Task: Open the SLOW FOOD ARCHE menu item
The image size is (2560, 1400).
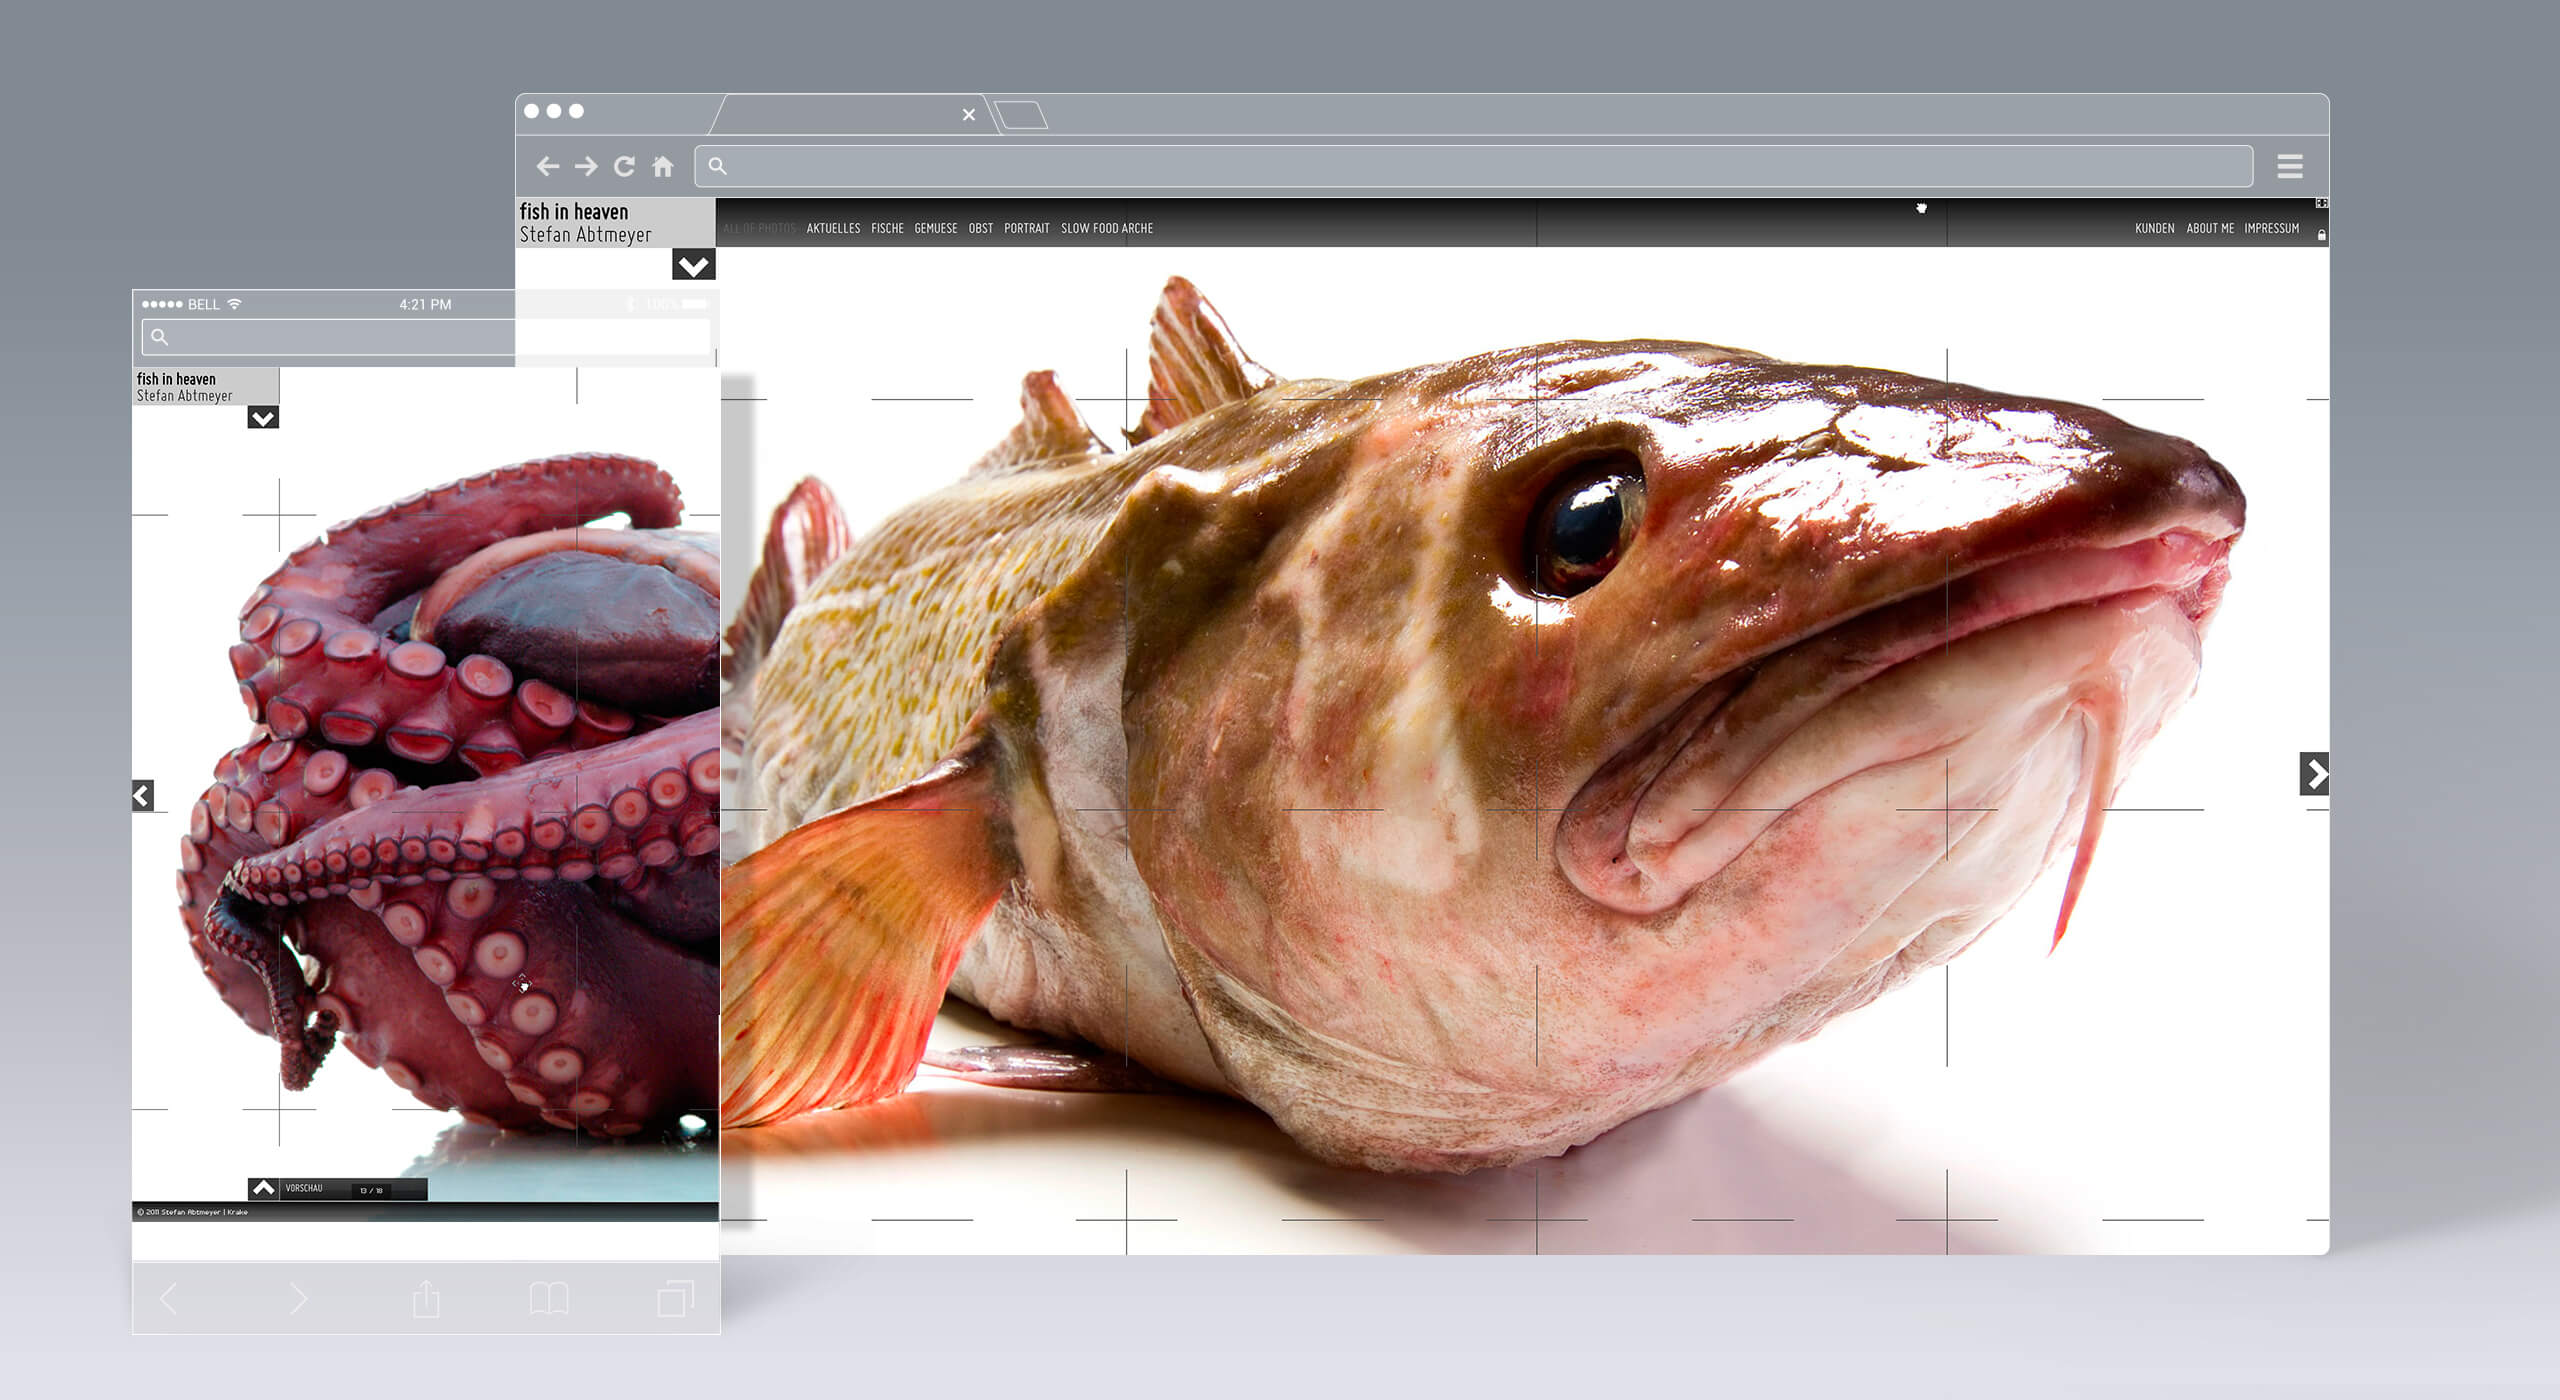Action: [x=1106, y=228]
